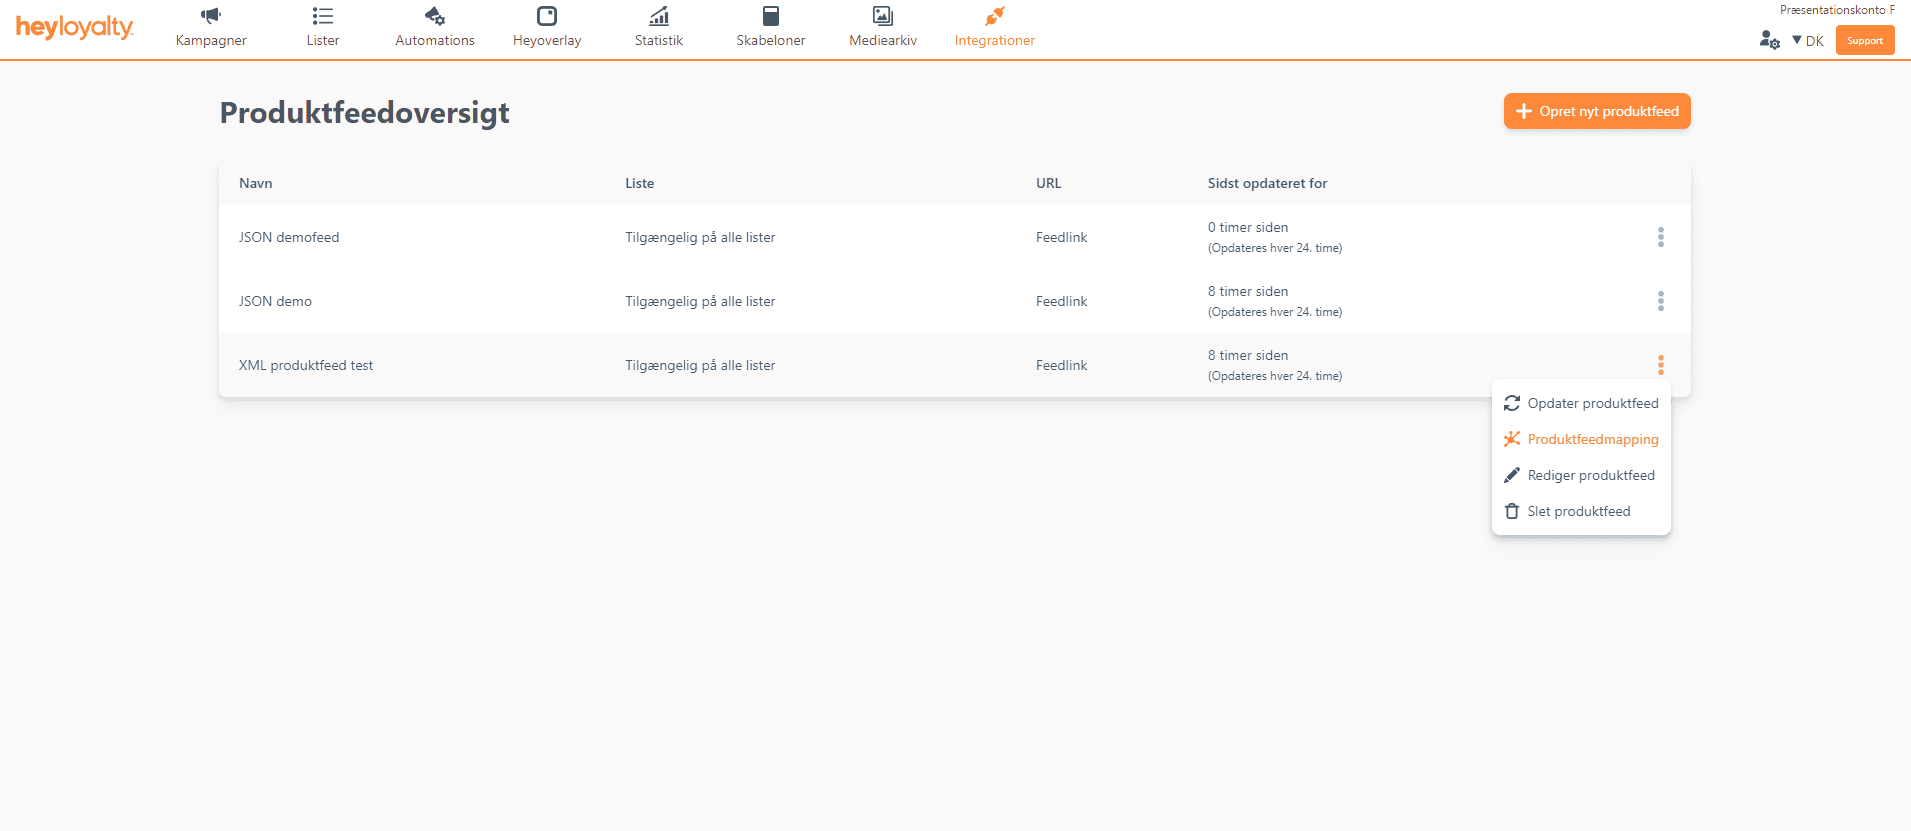This screenshot has width=1911, height=831.
Task: Go to the Automations tab label
Action: tap(435, 41)
